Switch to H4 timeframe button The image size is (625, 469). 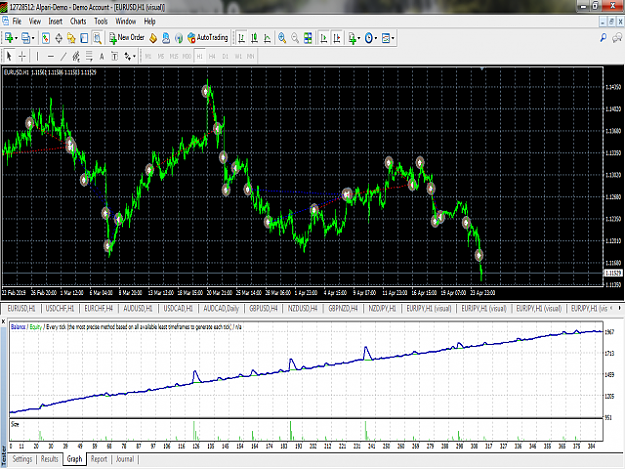coord(212,57)
